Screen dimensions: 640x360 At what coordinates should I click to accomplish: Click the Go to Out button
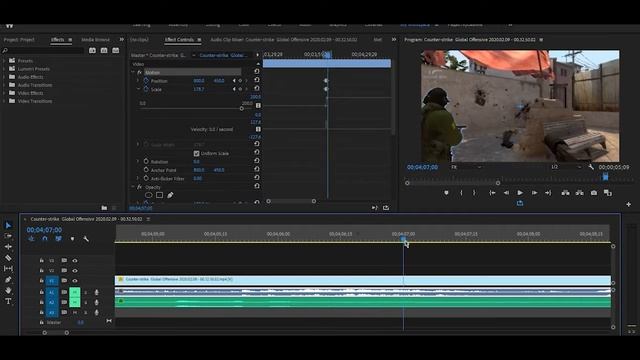(548, 193)
